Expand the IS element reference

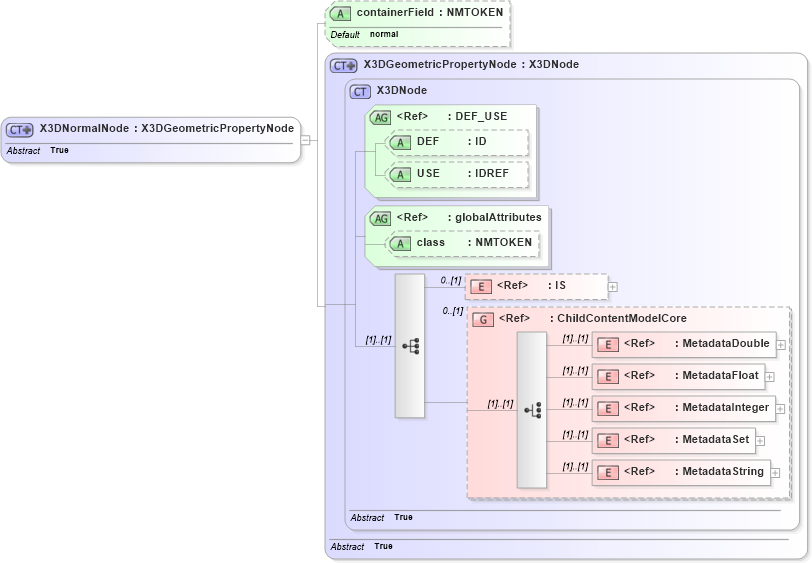(x=613, y=286)
